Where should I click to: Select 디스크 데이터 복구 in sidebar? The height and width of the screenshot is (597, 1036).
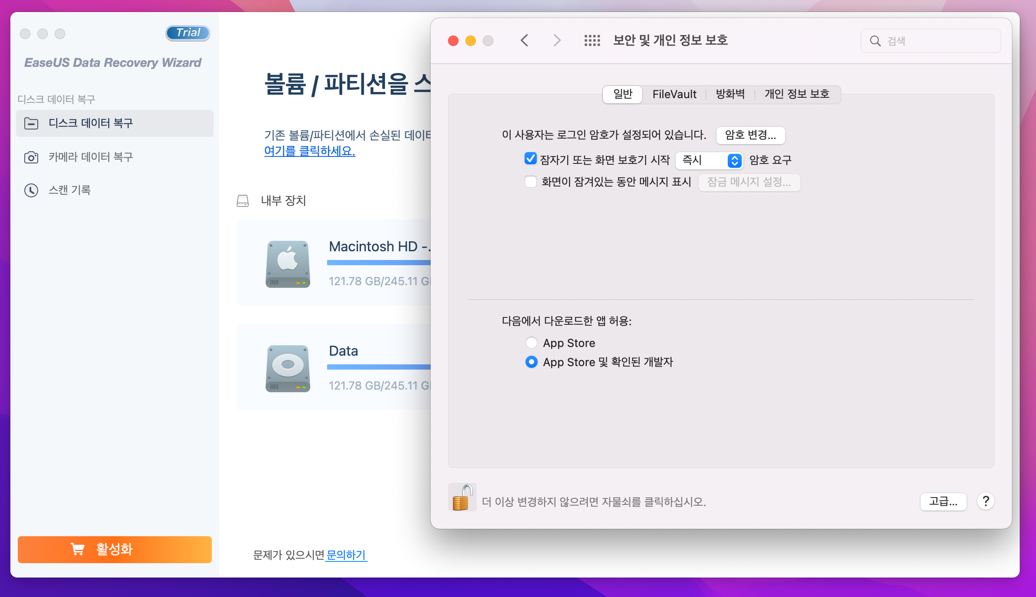(114, 123)
